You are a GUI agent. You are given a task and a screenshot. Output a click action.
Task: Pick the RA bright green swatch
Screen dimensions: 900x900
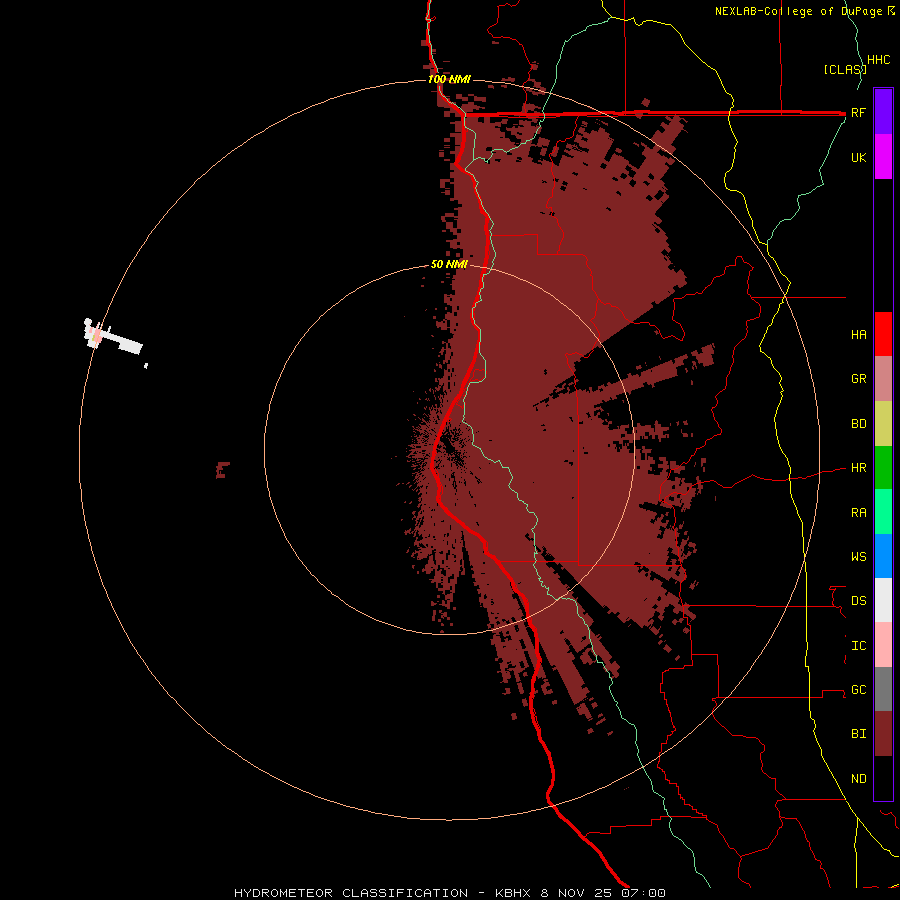(x=883, y=512)
